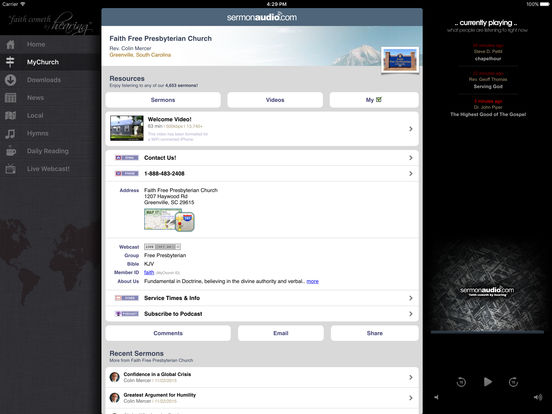Open the Welcome Video thumbnail

click(127, 128)
